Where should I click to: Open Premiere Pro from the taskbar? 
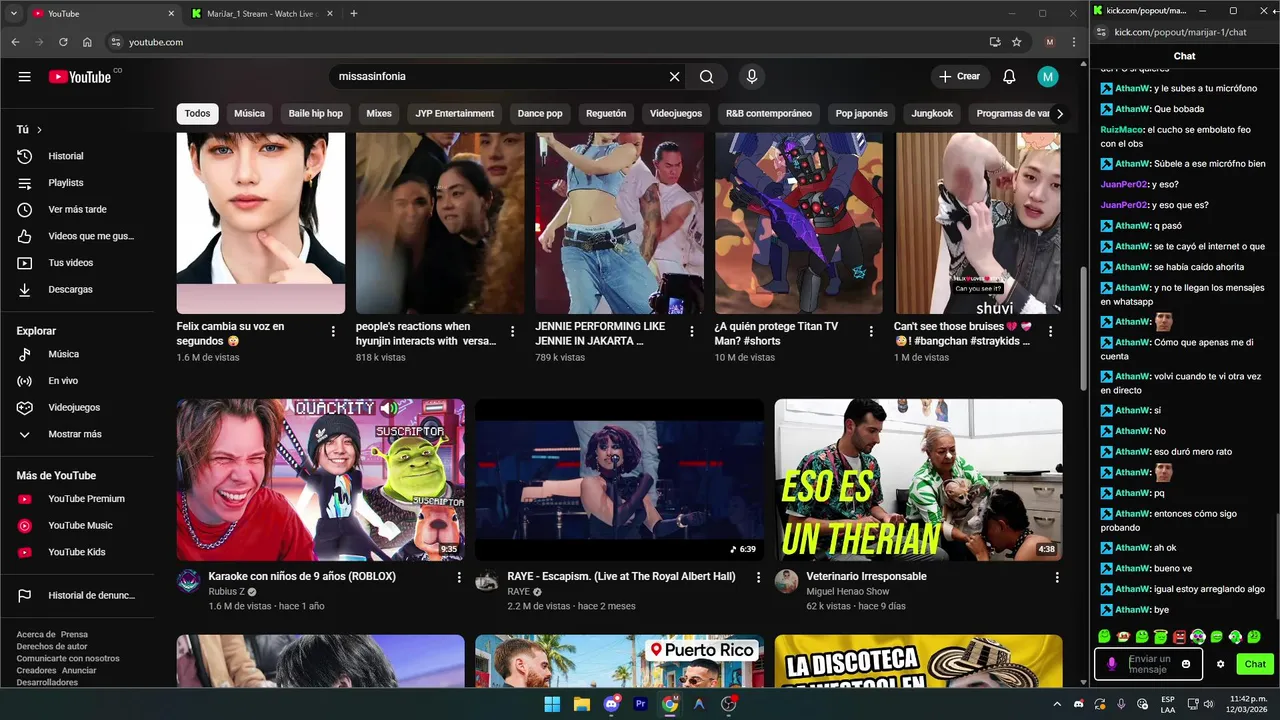point(641,704)
